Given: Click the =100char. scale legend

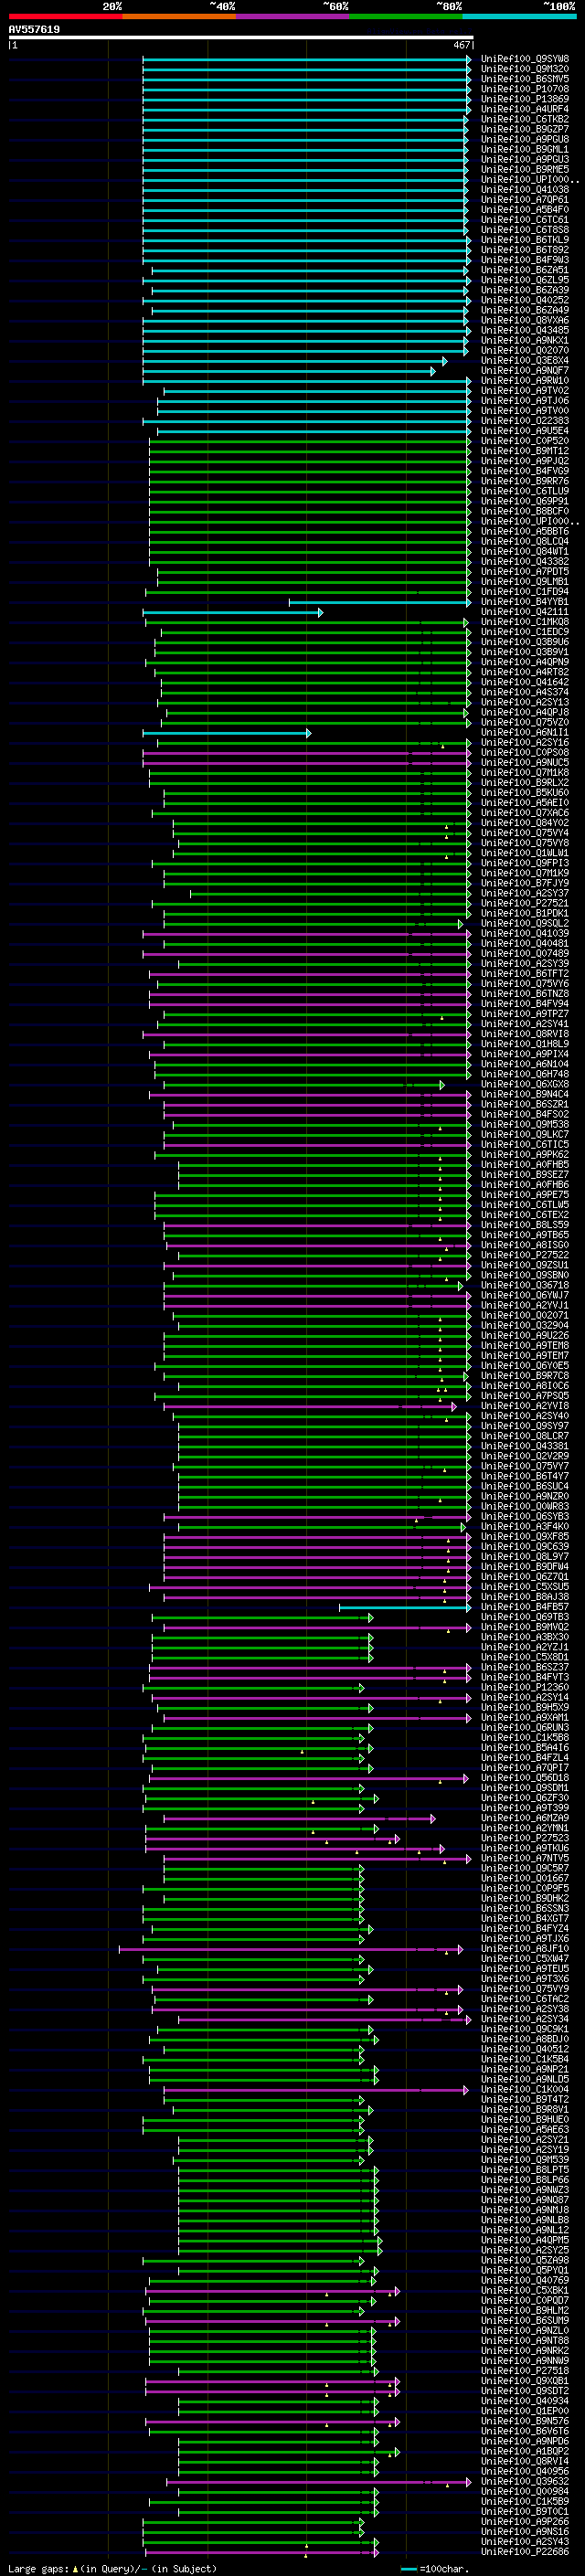Looking at the screenshot, I should click(436, 2569).
